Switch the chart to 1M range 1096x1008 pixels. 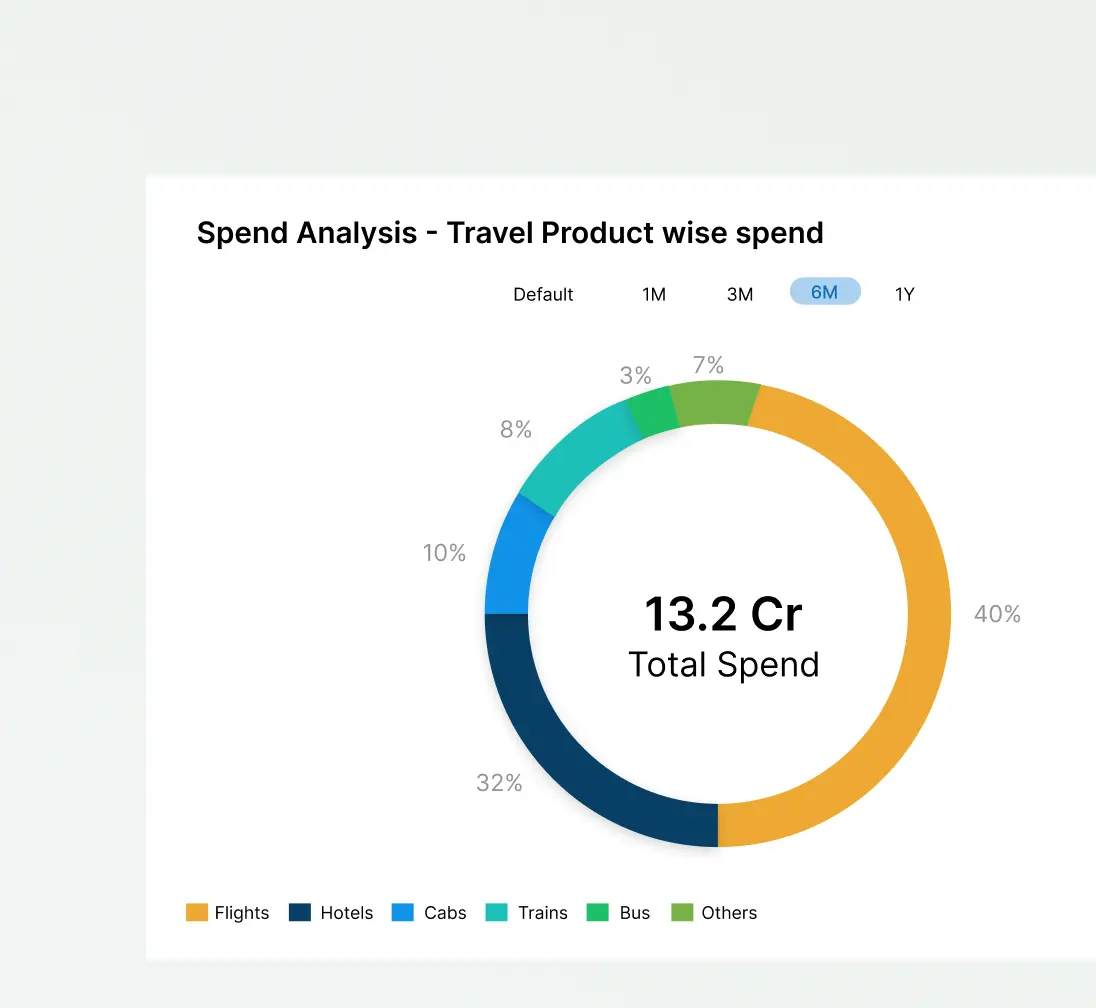(x=654, y=294)
